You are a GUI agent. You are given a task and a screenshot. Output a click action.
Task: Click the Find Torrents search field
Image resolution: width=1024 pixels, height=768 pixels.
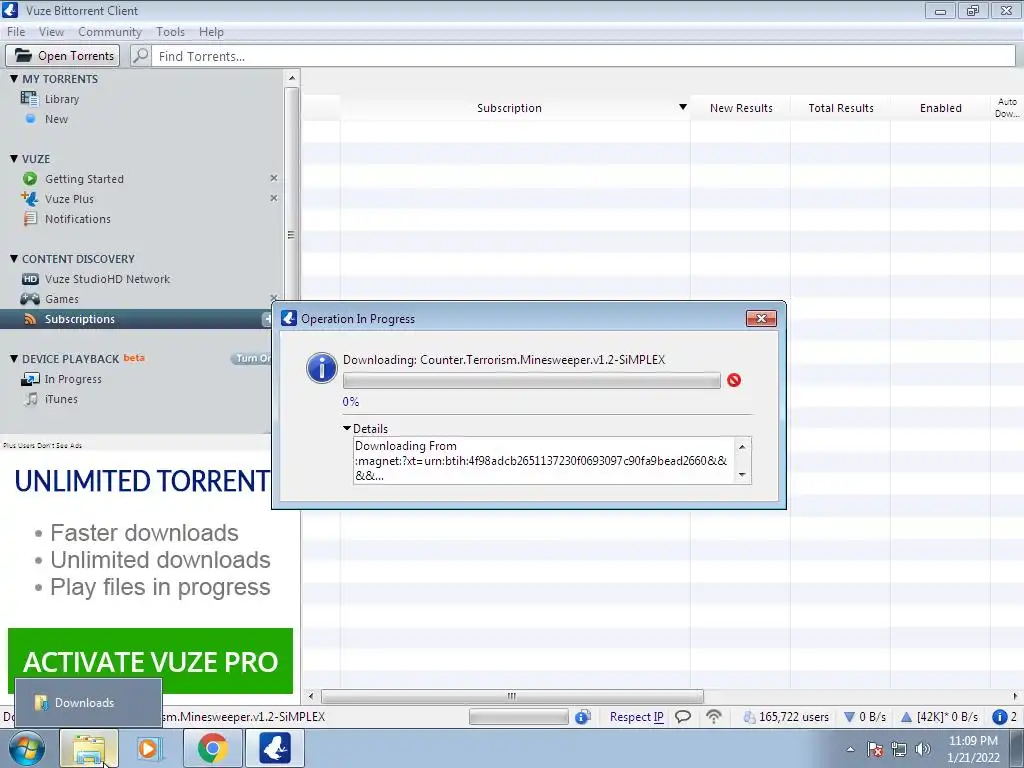pos(583,56)
